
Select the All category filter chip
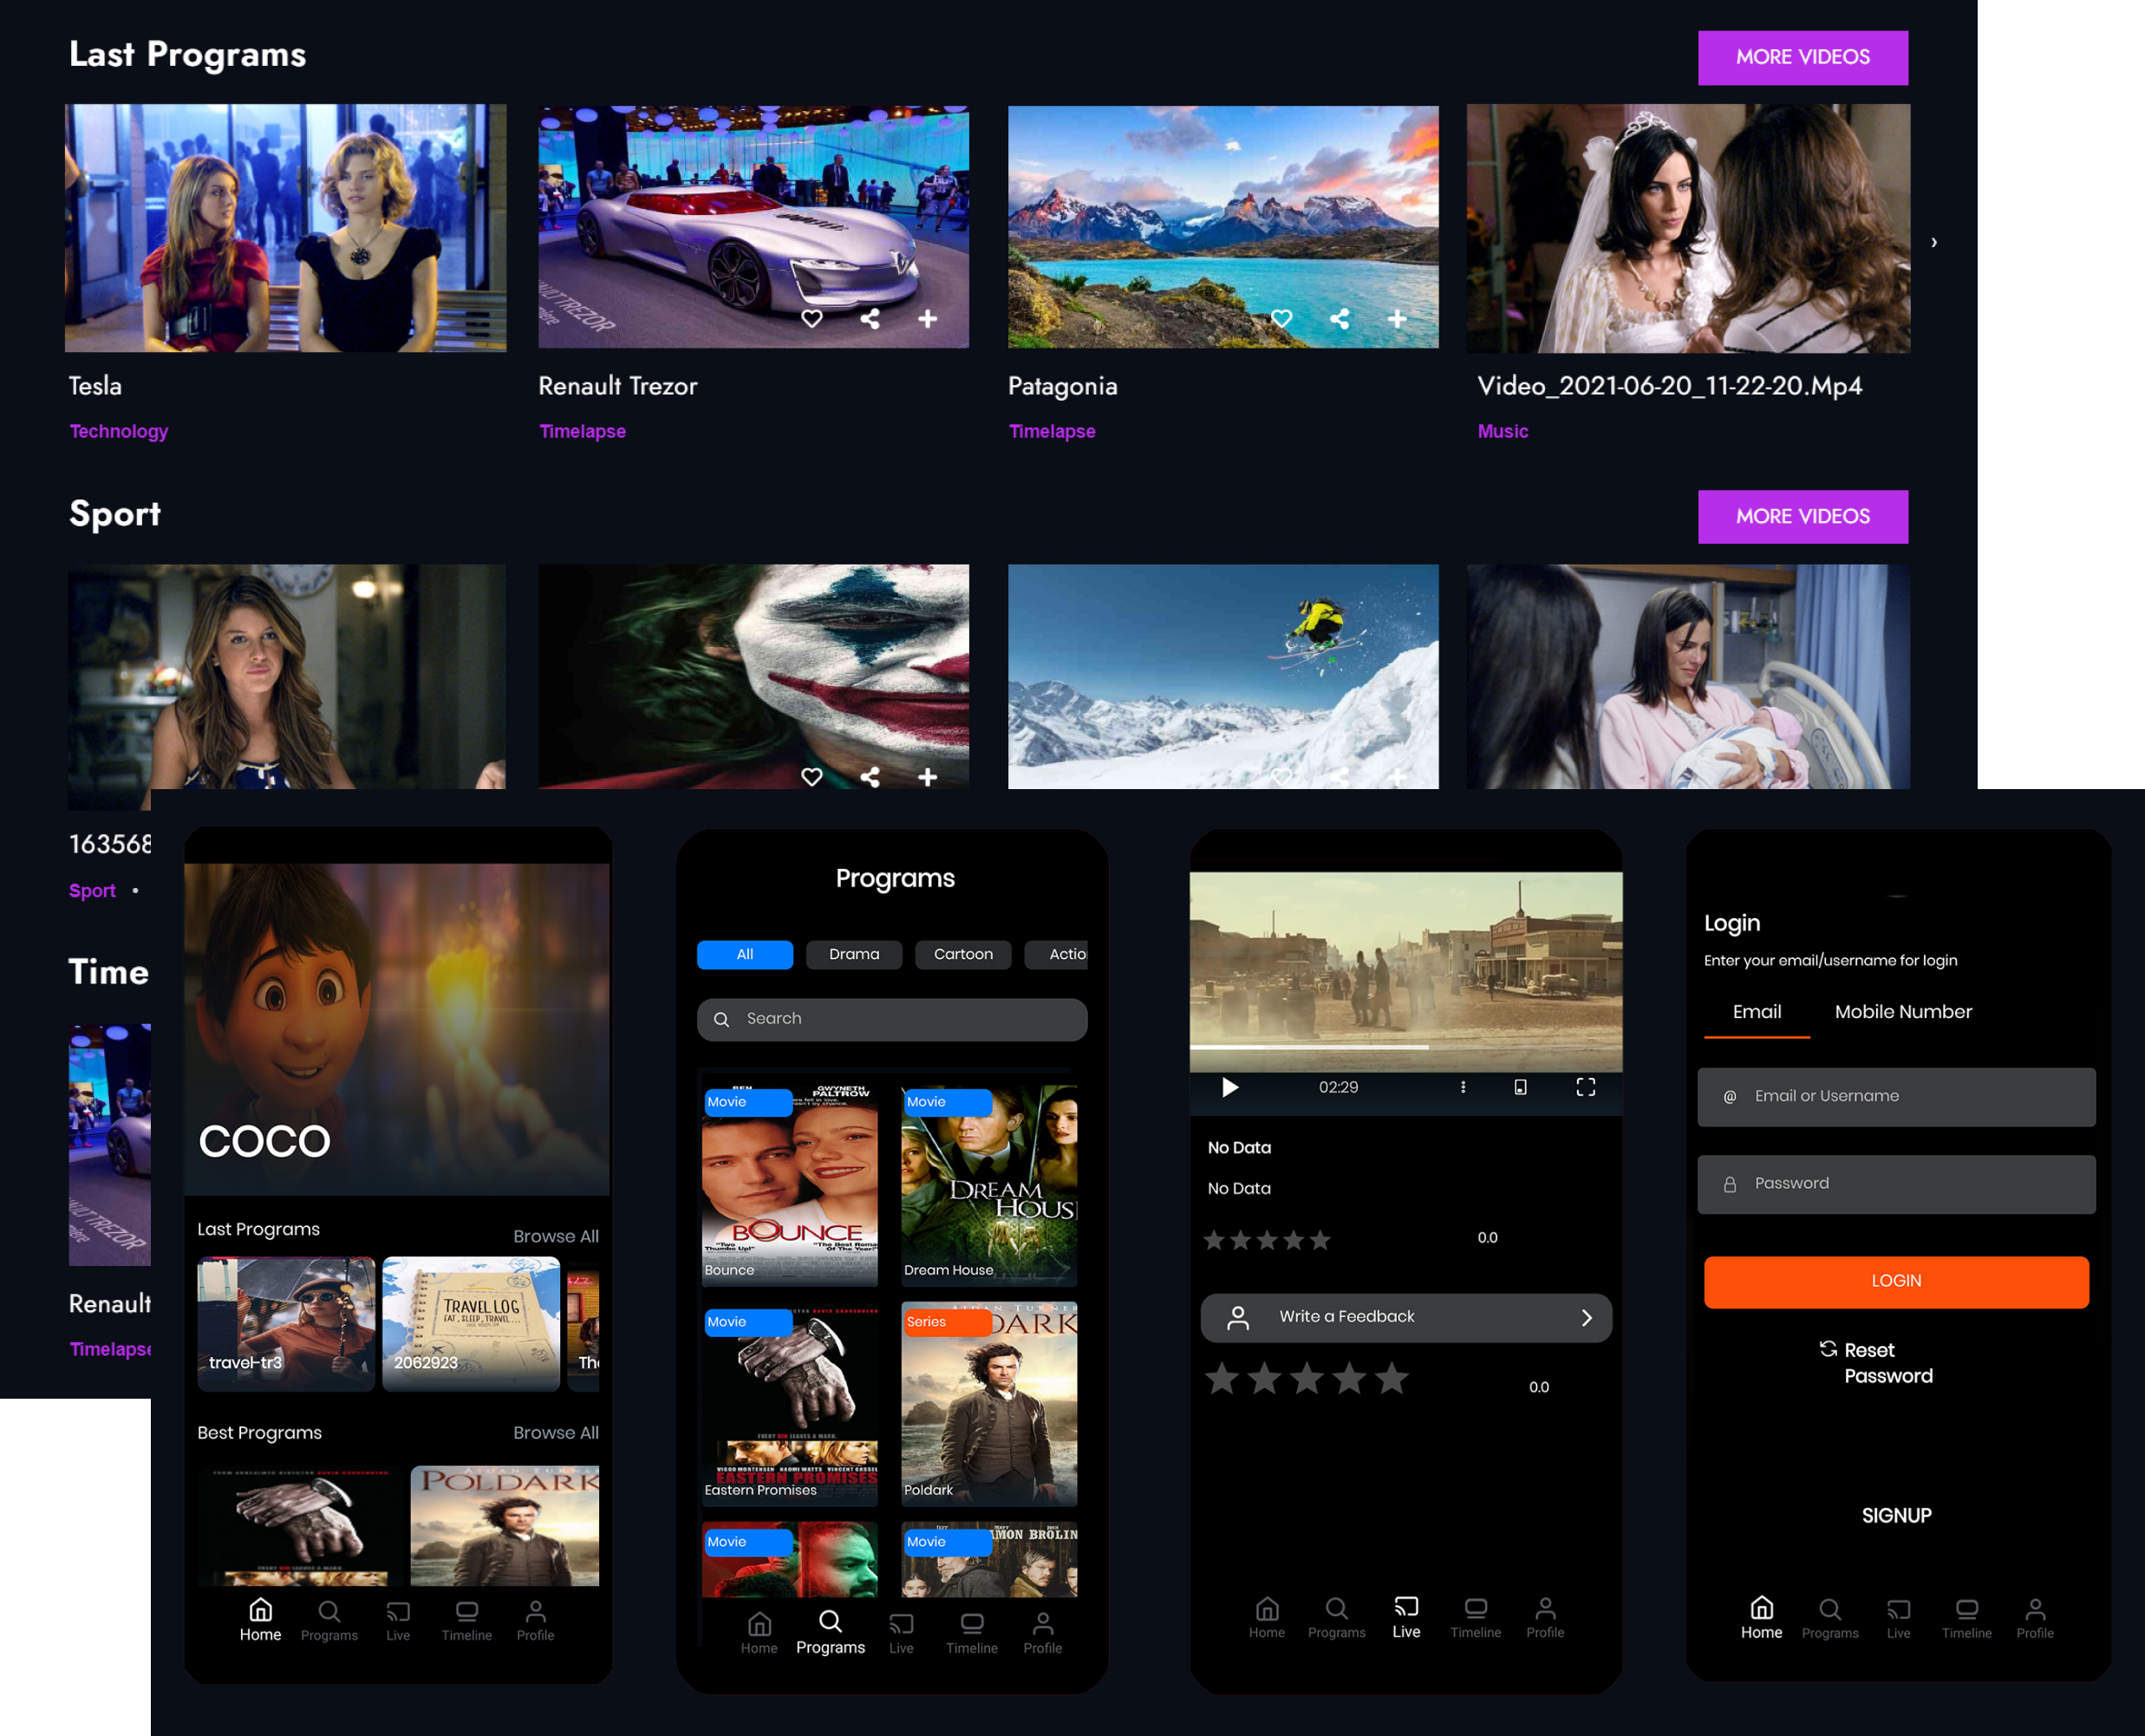[x=744, y=954]
